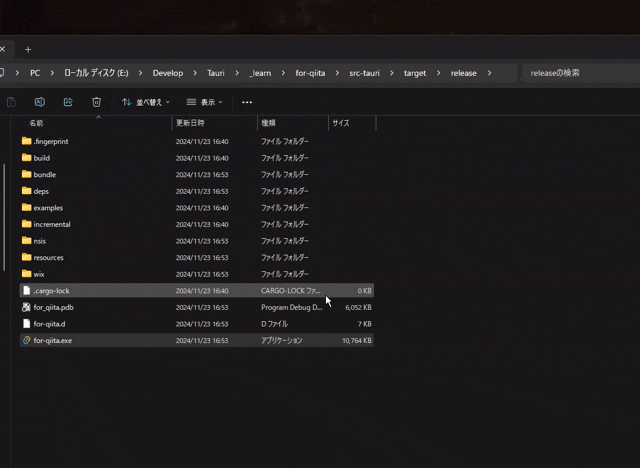
Task: Select the file name text for_qiita.pdb
Action: pos(53,307)
